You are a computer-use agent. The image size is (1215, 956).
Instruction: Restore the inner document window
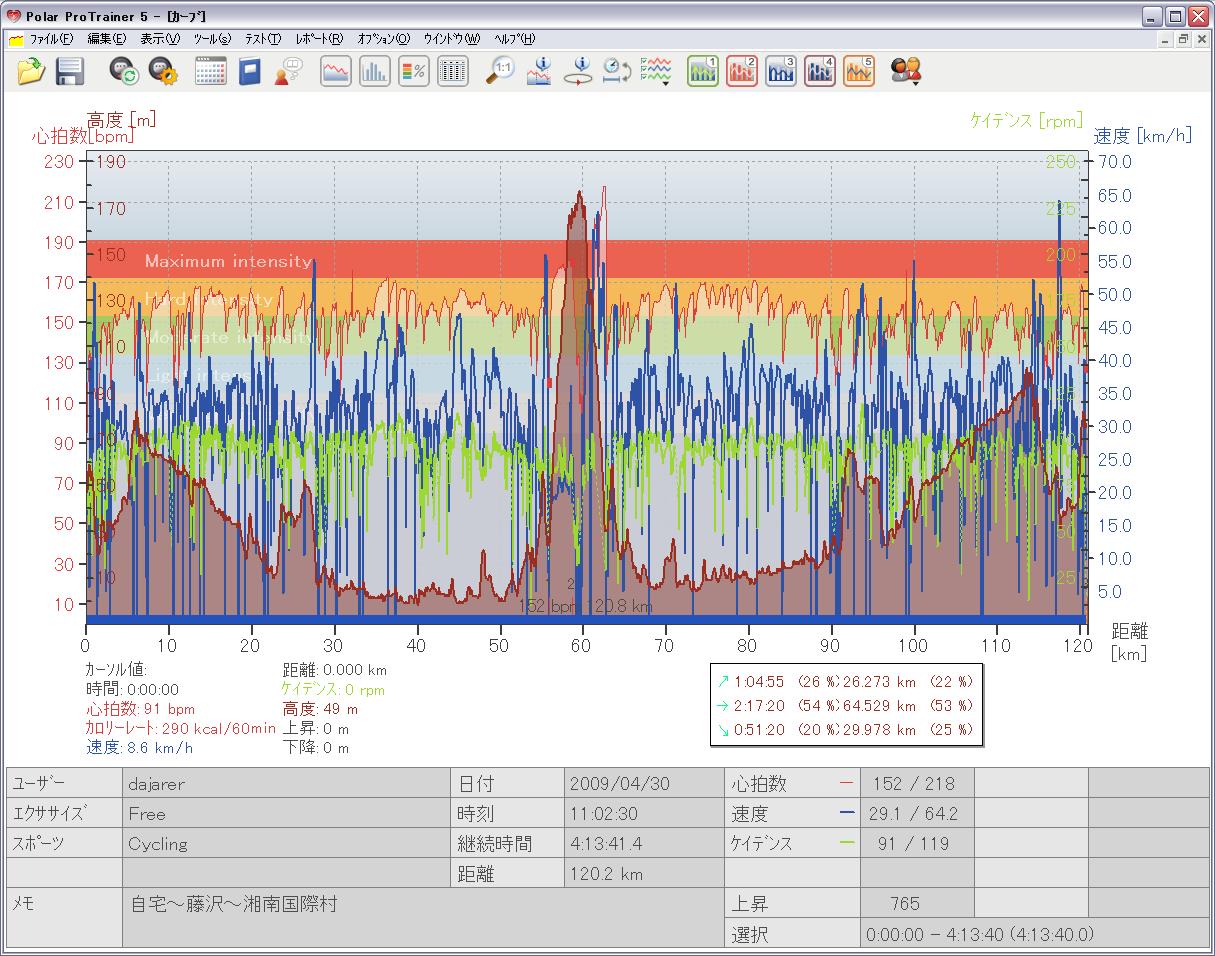click(x=1184, y=39)
